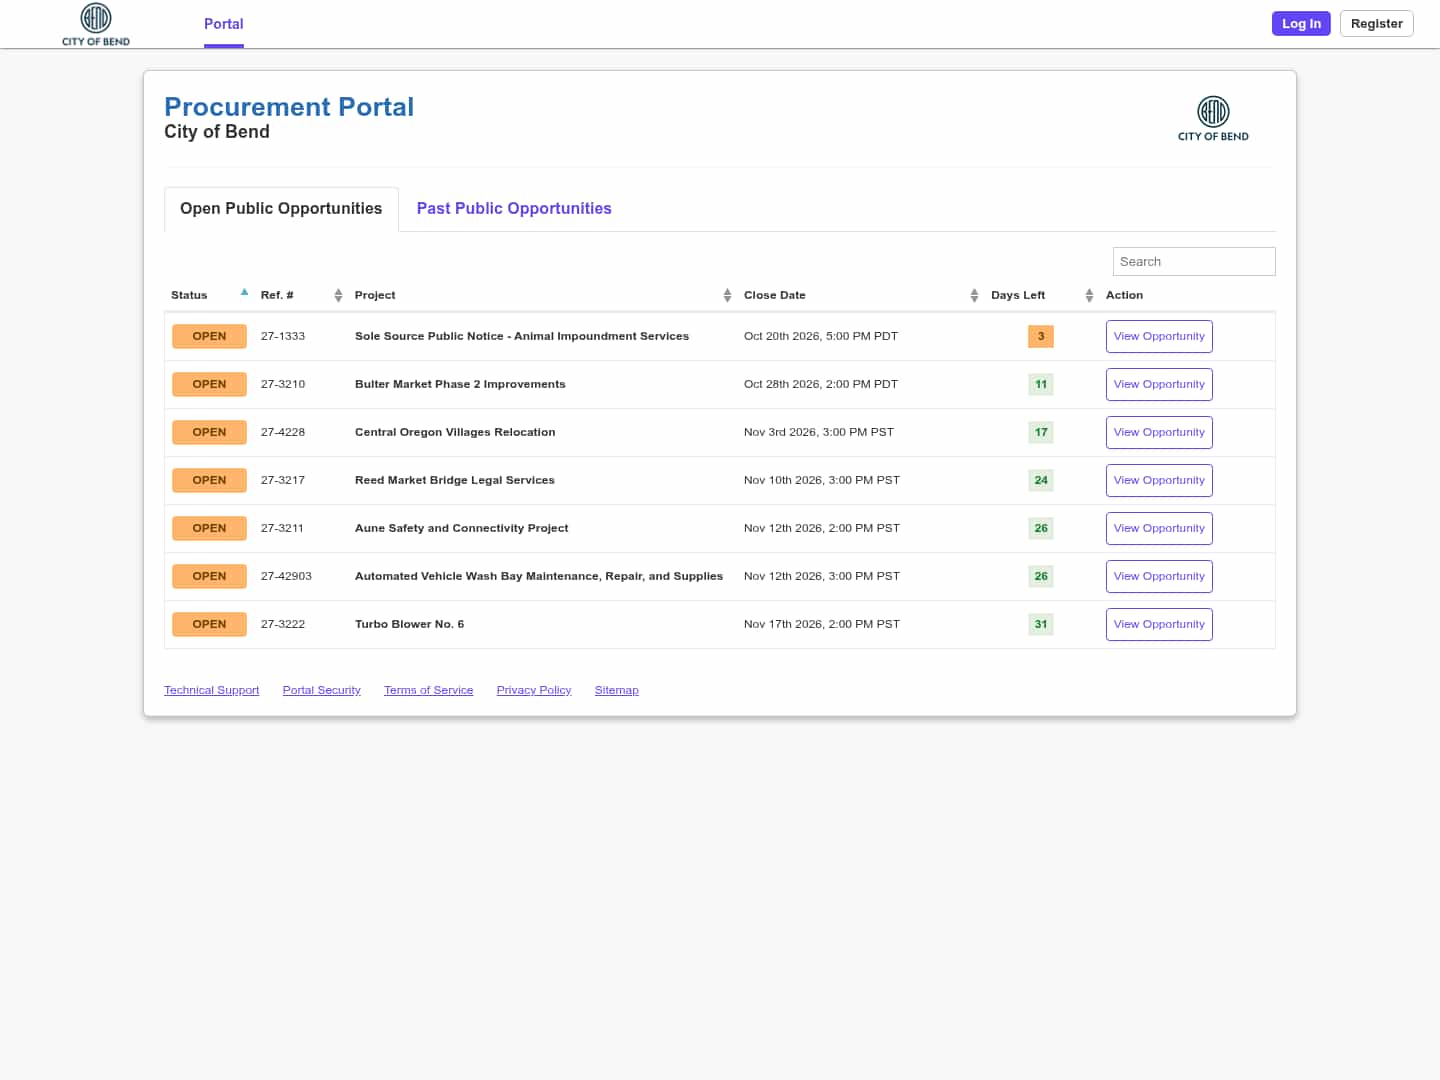The width and height of the screenshot is (1440, 1080).
Task: View Opportunity for Aune Safety and Connectivity Project
Action: pos(1159,528)
